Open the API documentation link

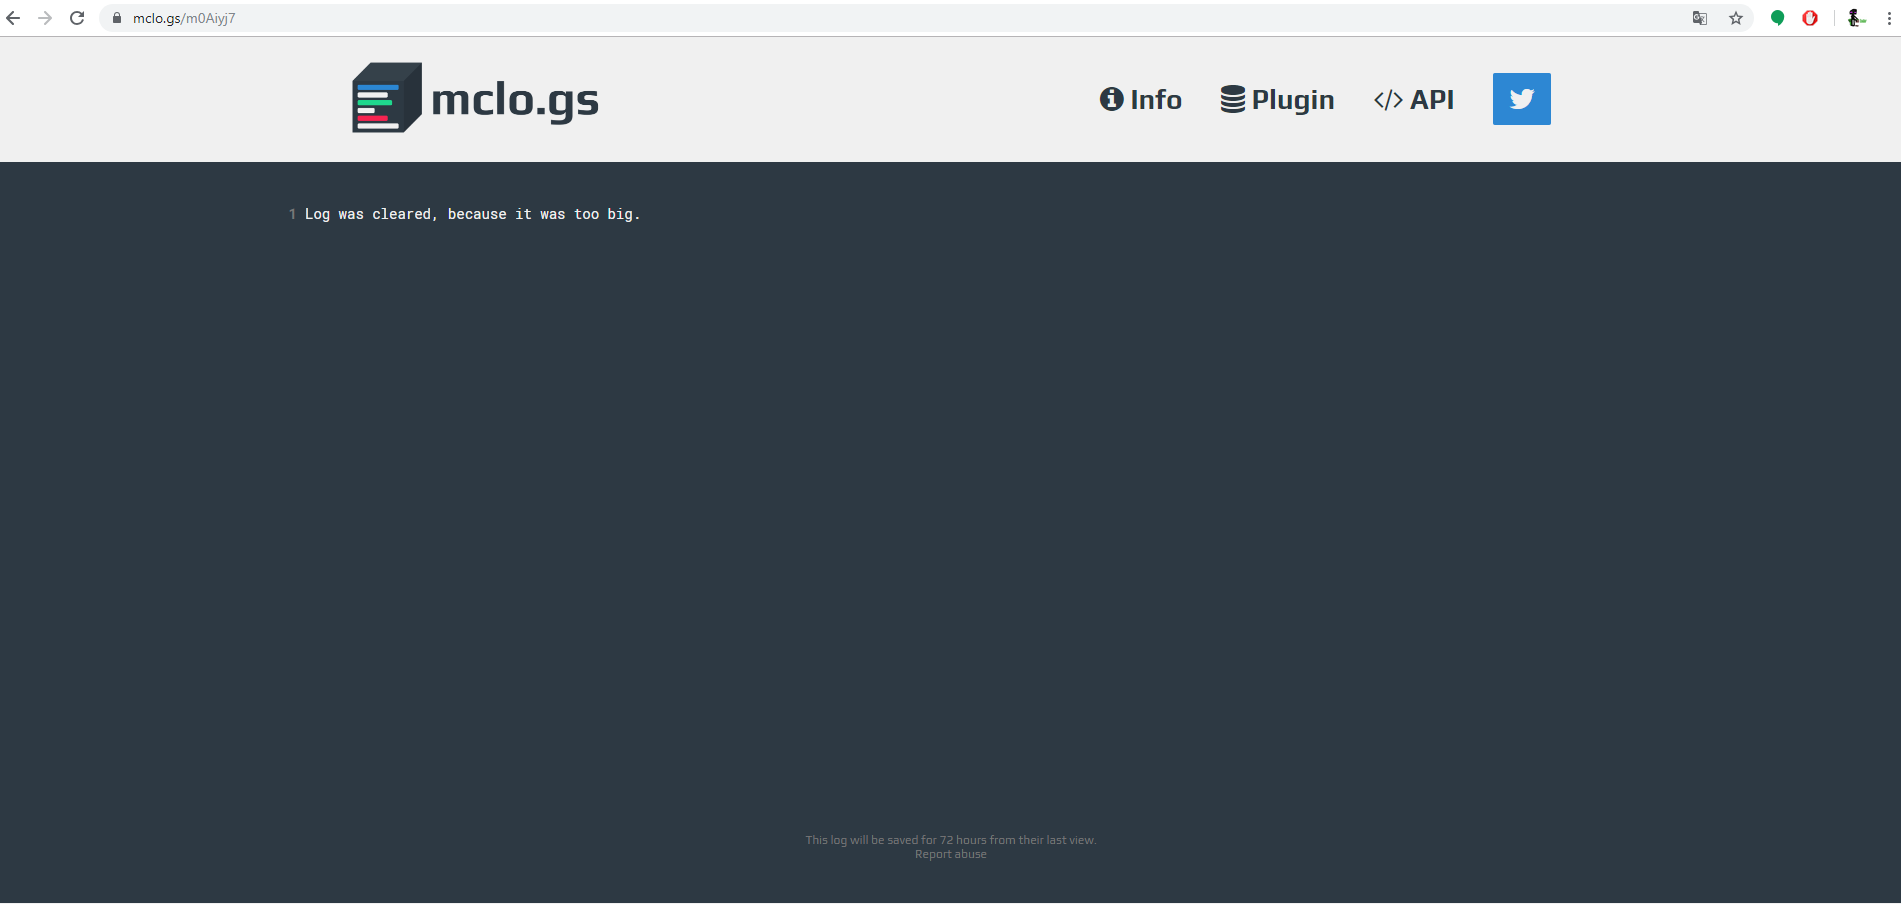(1414, 99)
